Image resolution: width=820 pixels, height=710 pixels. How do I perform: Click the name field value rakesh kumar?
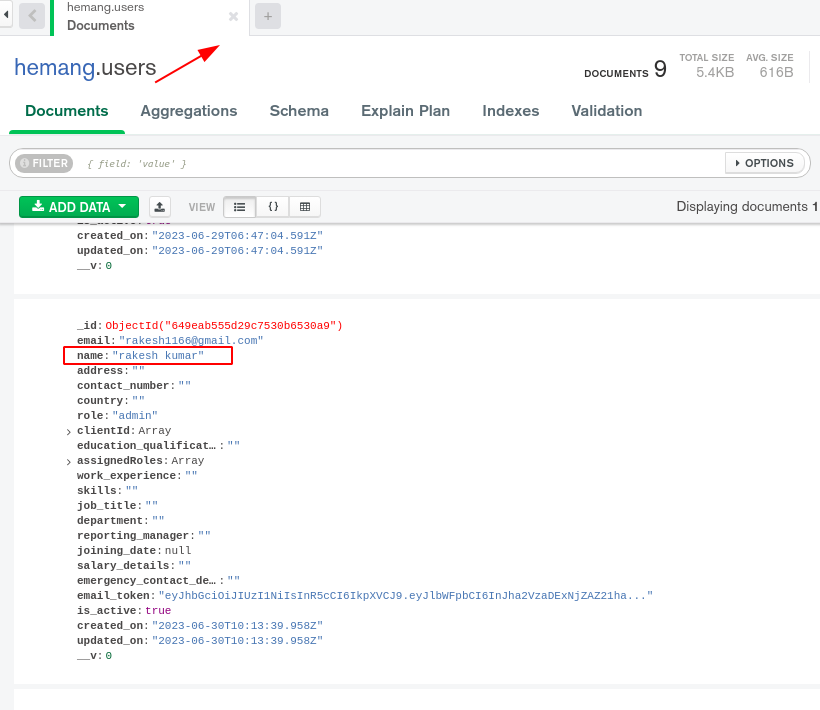tap(161, 356)
